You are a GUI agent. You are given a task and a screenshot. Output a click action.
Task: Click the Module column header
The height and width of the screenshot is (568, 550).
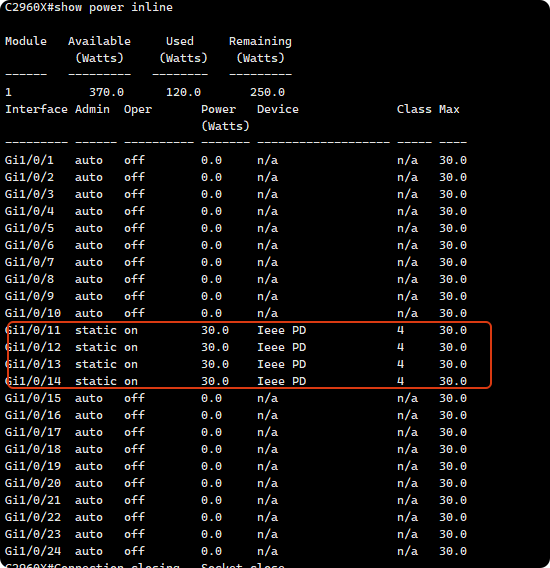point(26,41)
